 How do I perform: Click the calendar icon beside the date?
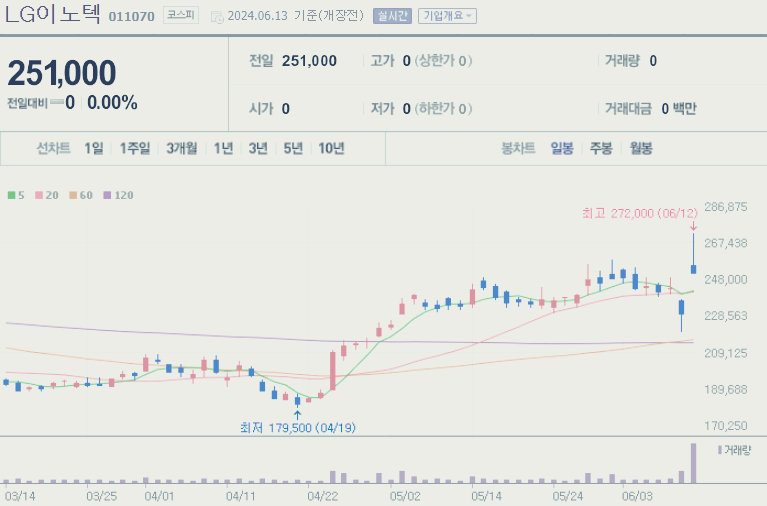click(x=217, y=17)
